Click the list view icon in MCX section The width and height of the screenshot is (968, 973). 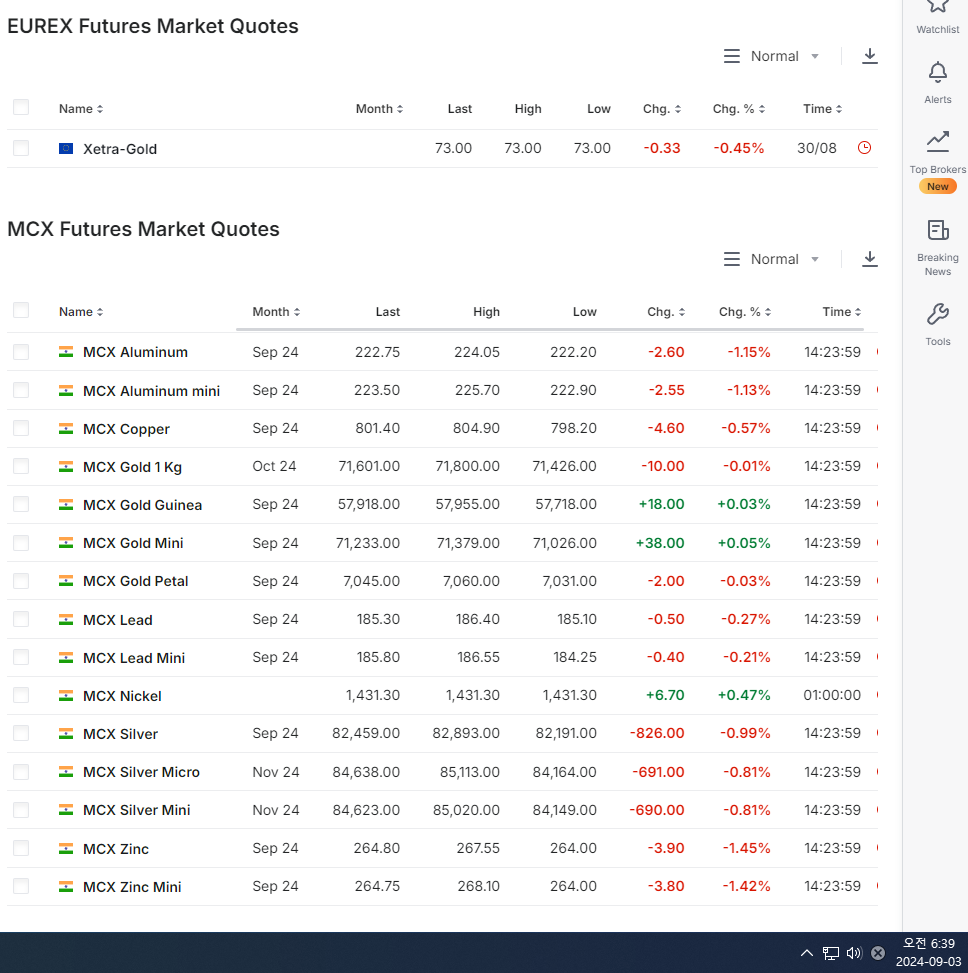[x=732, y=259]
